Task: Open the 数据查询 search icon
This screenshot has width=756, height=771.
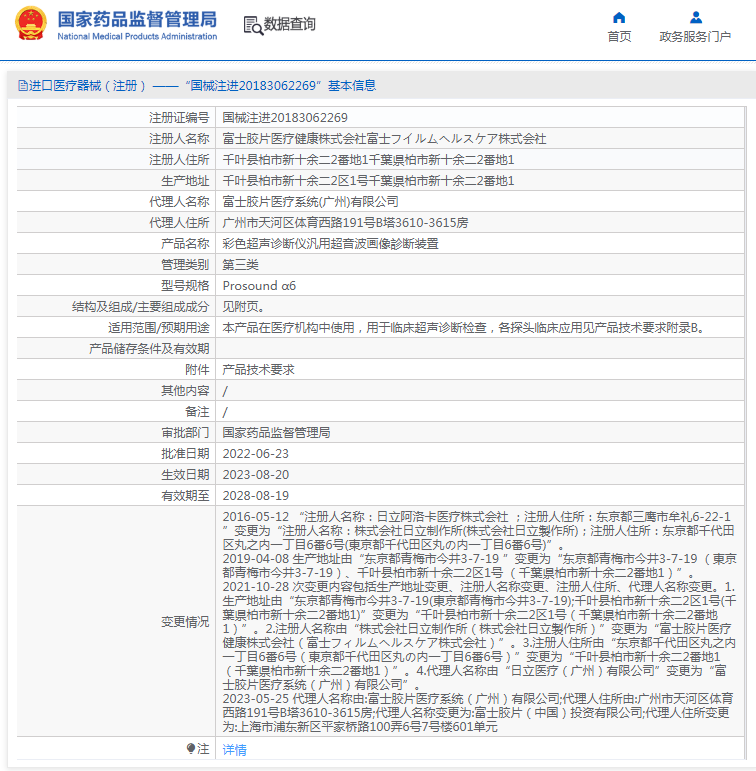Action: click(x=253, y=25)
